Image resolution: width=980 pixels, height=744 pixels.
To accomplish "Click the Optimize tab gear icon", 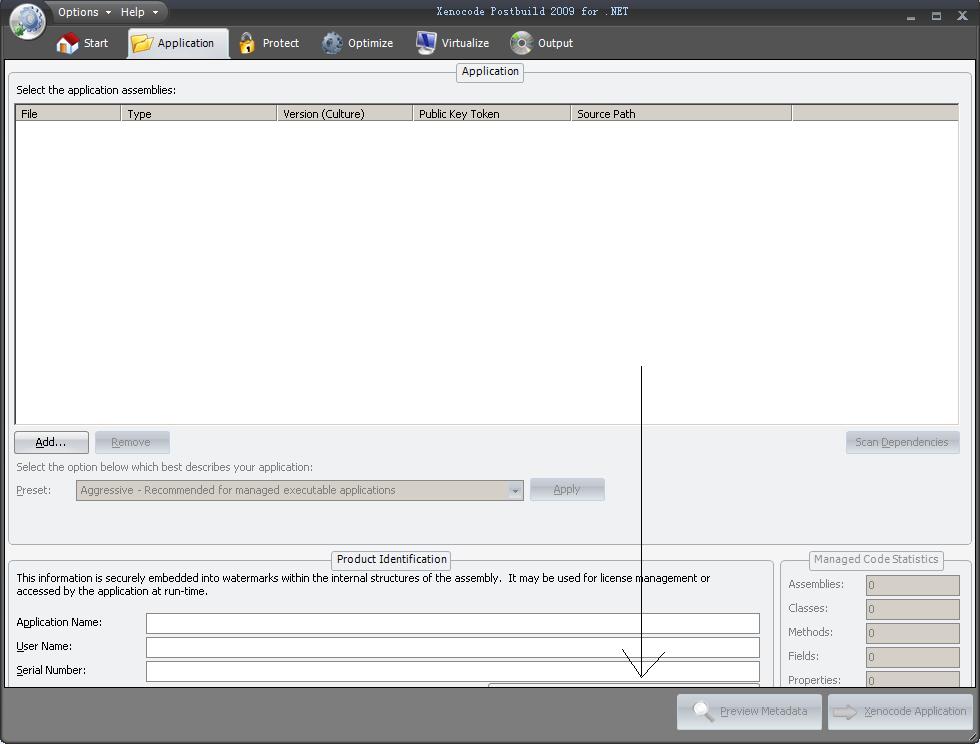I will 332,43.
